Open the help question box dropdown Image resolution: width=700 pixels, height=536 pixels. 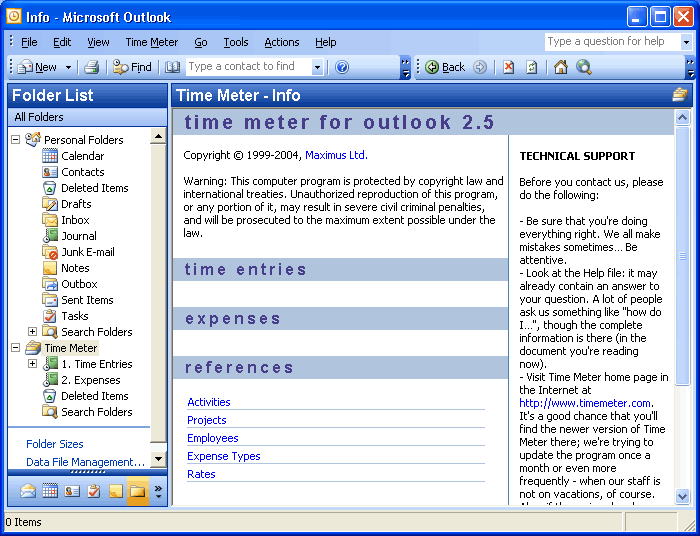point(686,42)
